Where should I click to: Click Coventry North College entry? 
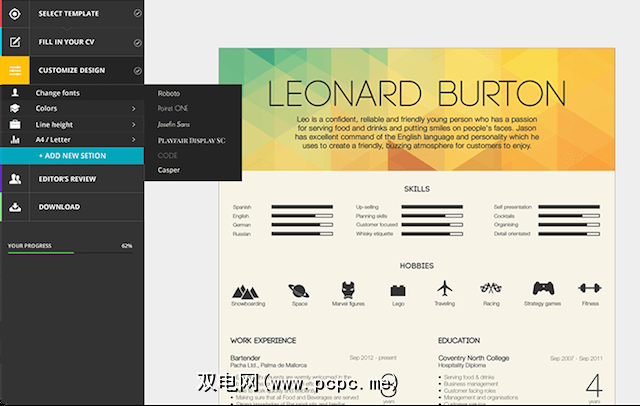pyautogui.click(x=473, y=358)
